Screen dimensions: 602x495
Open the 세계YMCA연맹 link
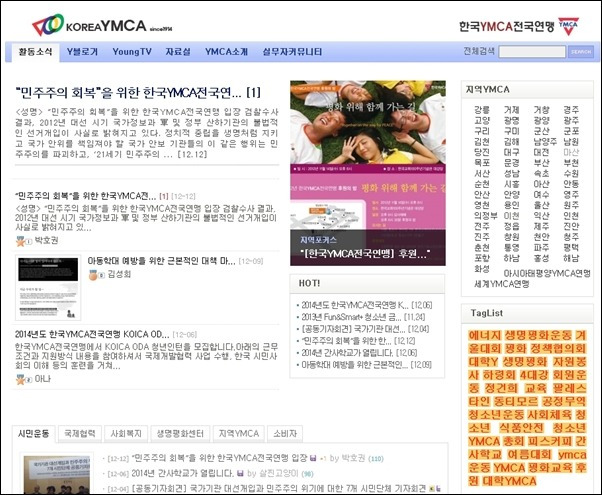pyautogui.click(x=502, y=284)
